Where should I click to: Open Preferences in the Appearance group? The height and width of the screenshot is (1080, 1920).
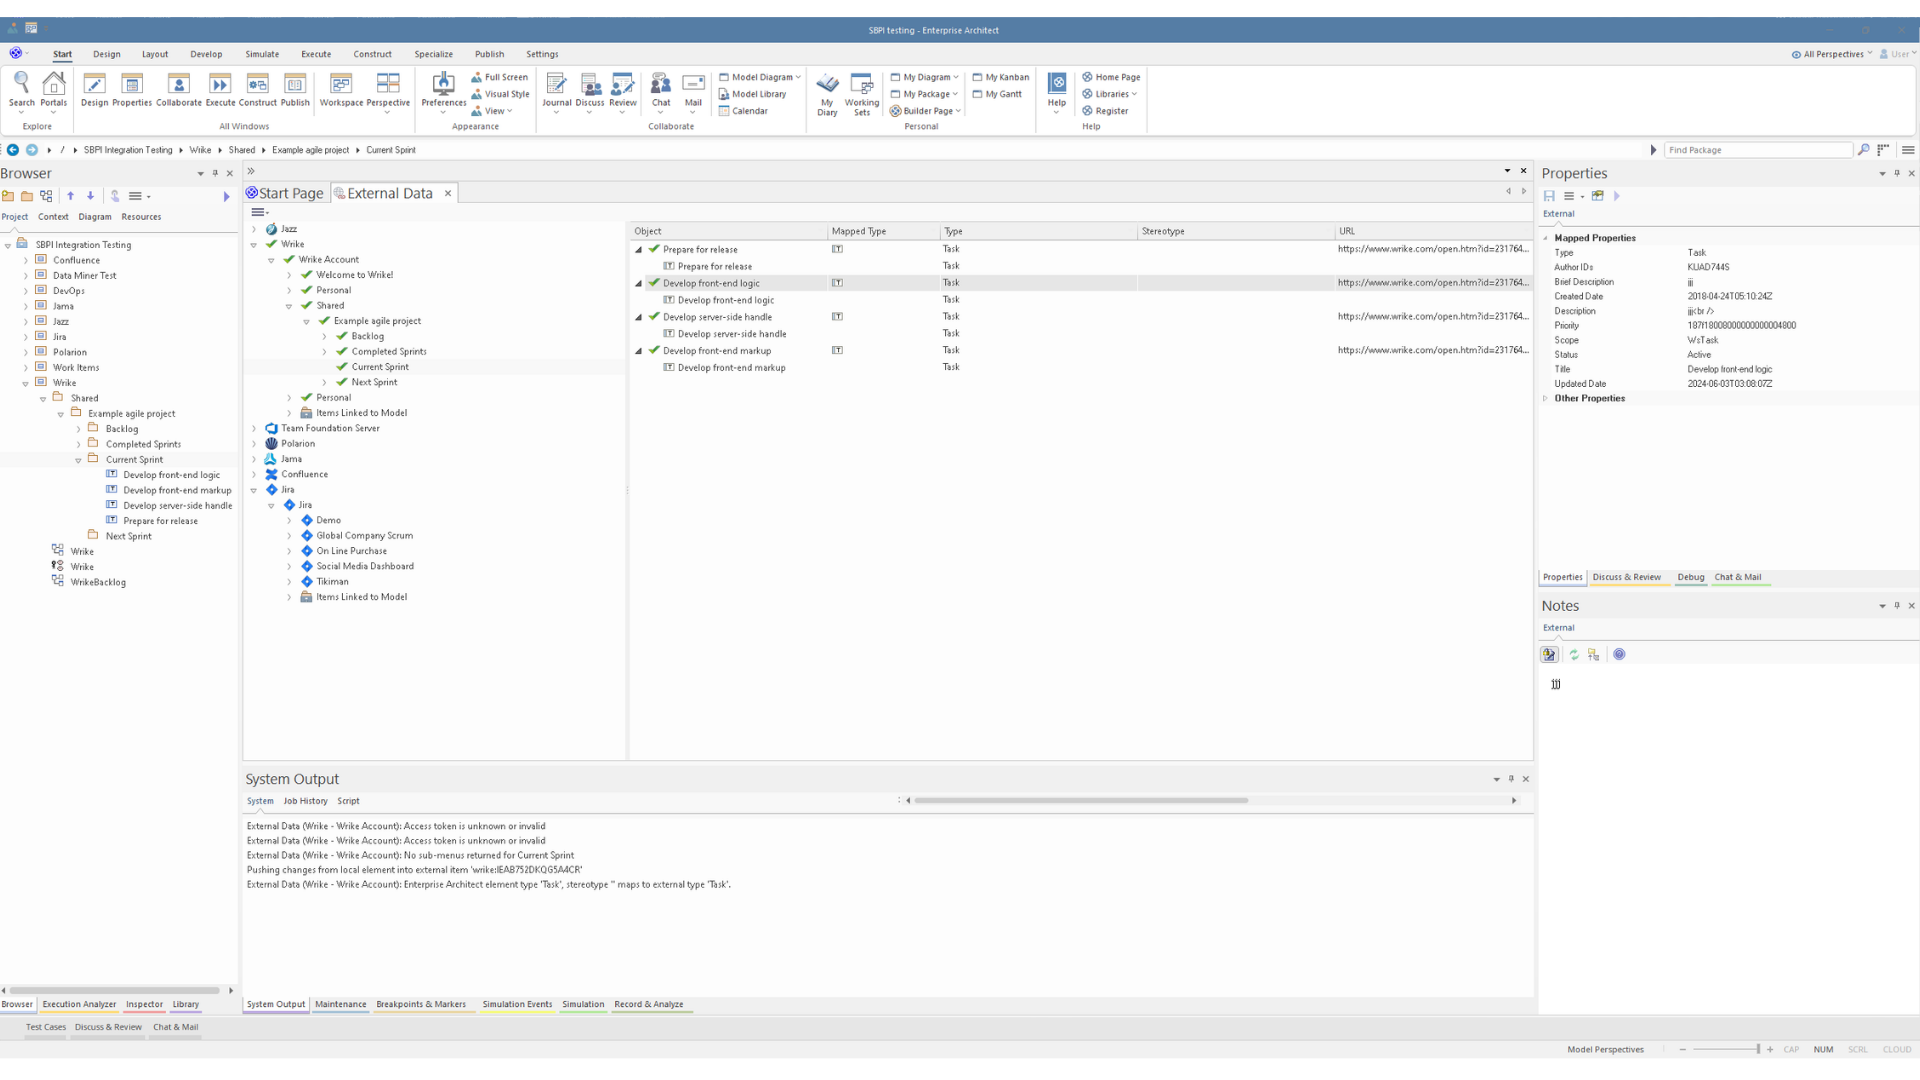pos(443,92)
